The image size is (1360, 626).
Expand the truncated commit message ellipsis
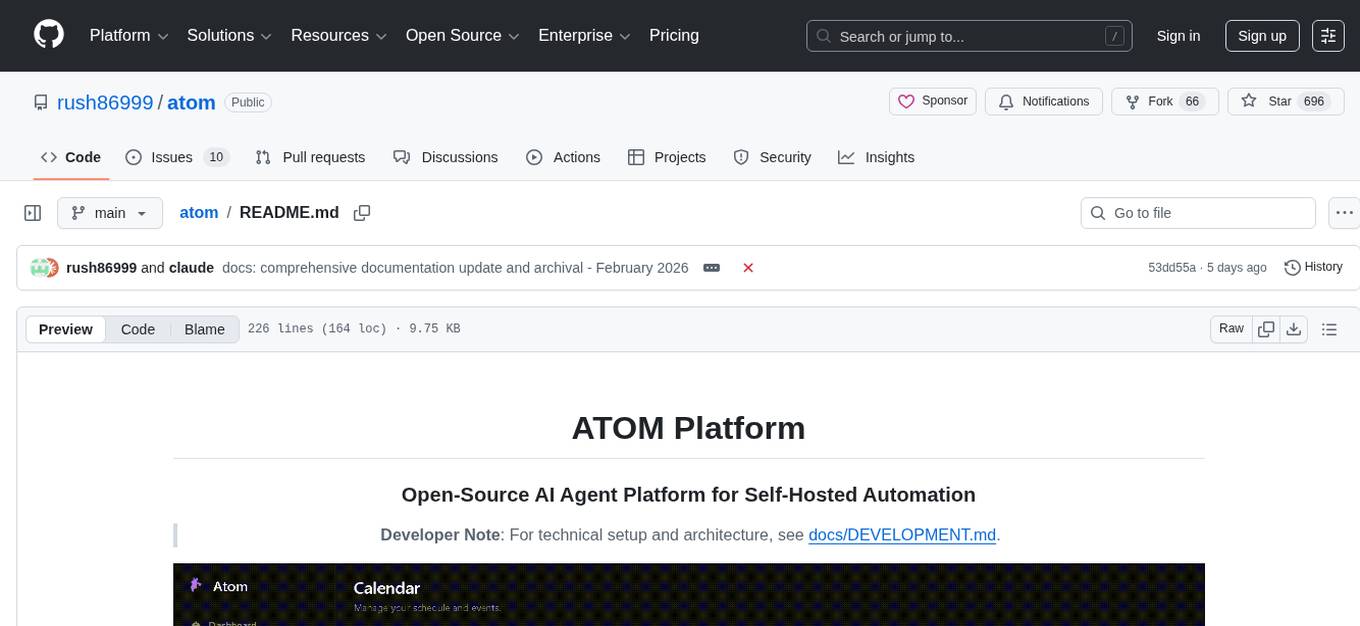coord(711,267)
